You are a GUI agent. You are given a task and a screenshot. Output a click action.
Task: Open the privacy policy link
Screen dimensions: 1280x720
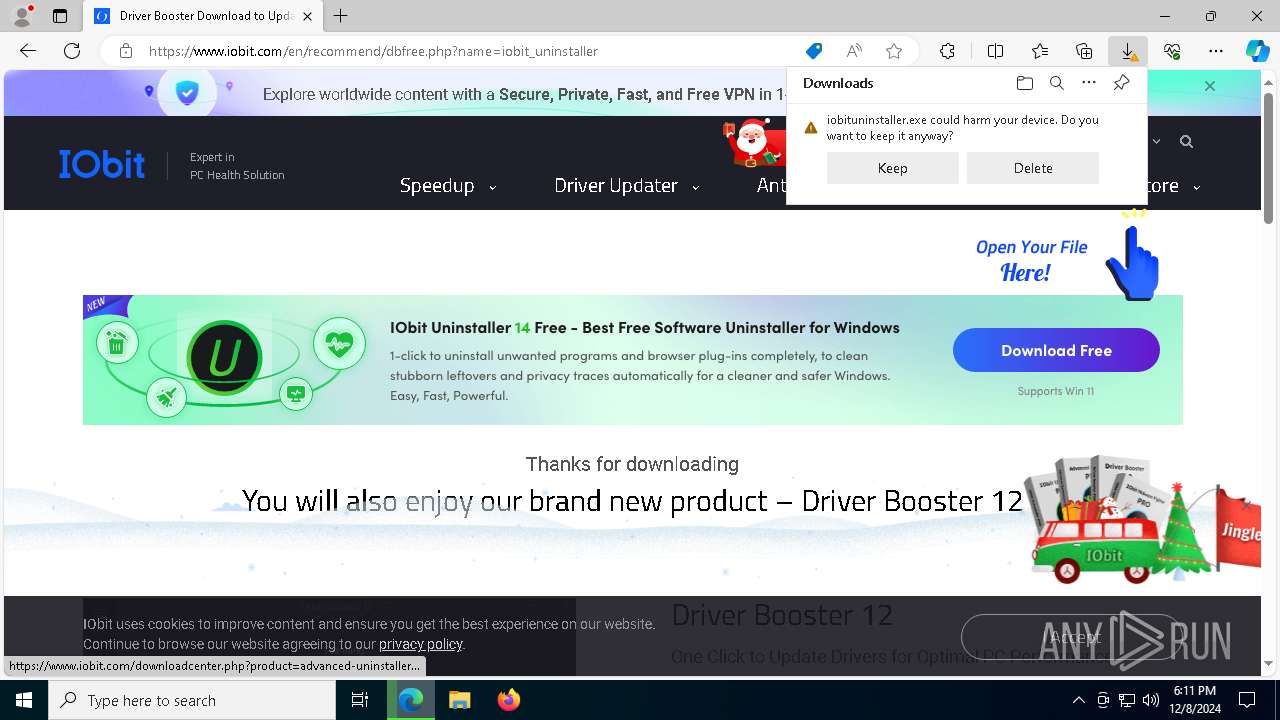(421, 644)
